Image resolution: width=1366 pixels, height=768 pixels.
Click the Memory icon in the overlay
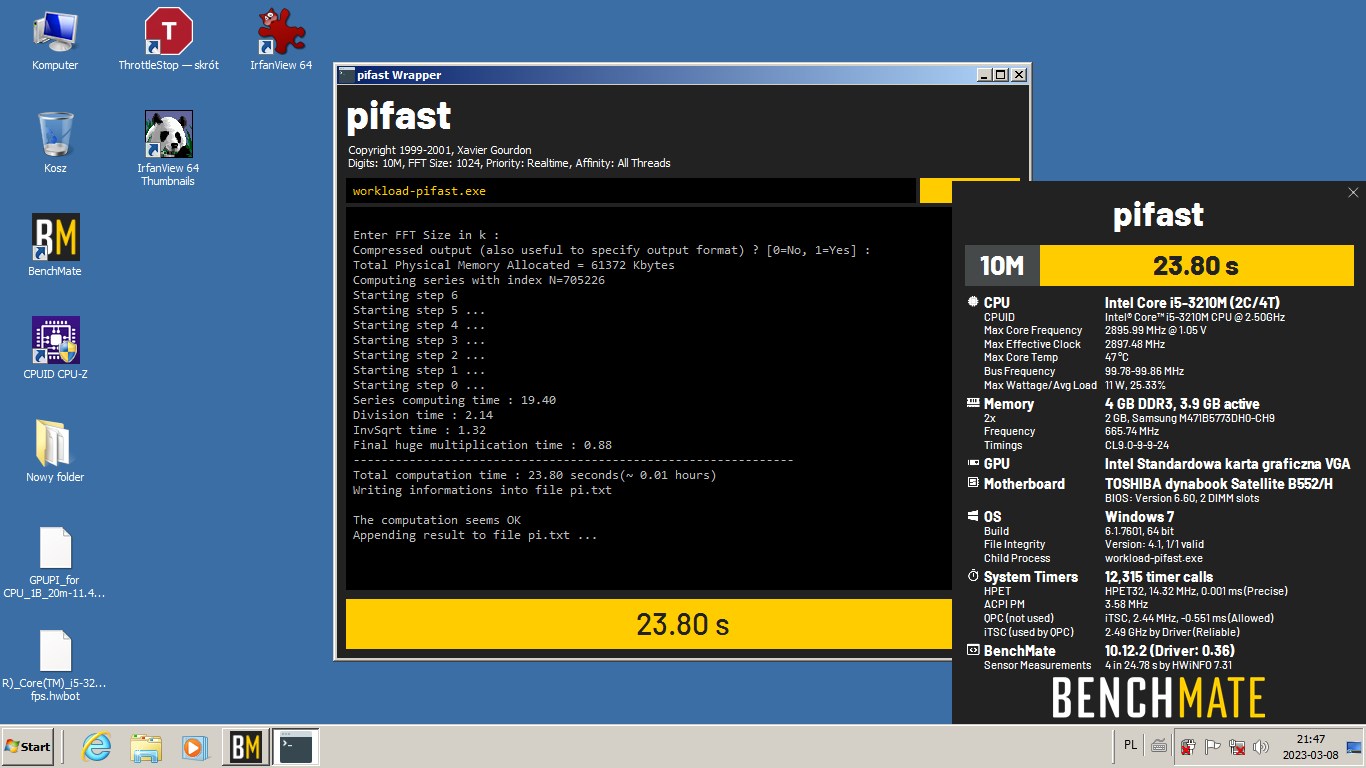[973, 403]
